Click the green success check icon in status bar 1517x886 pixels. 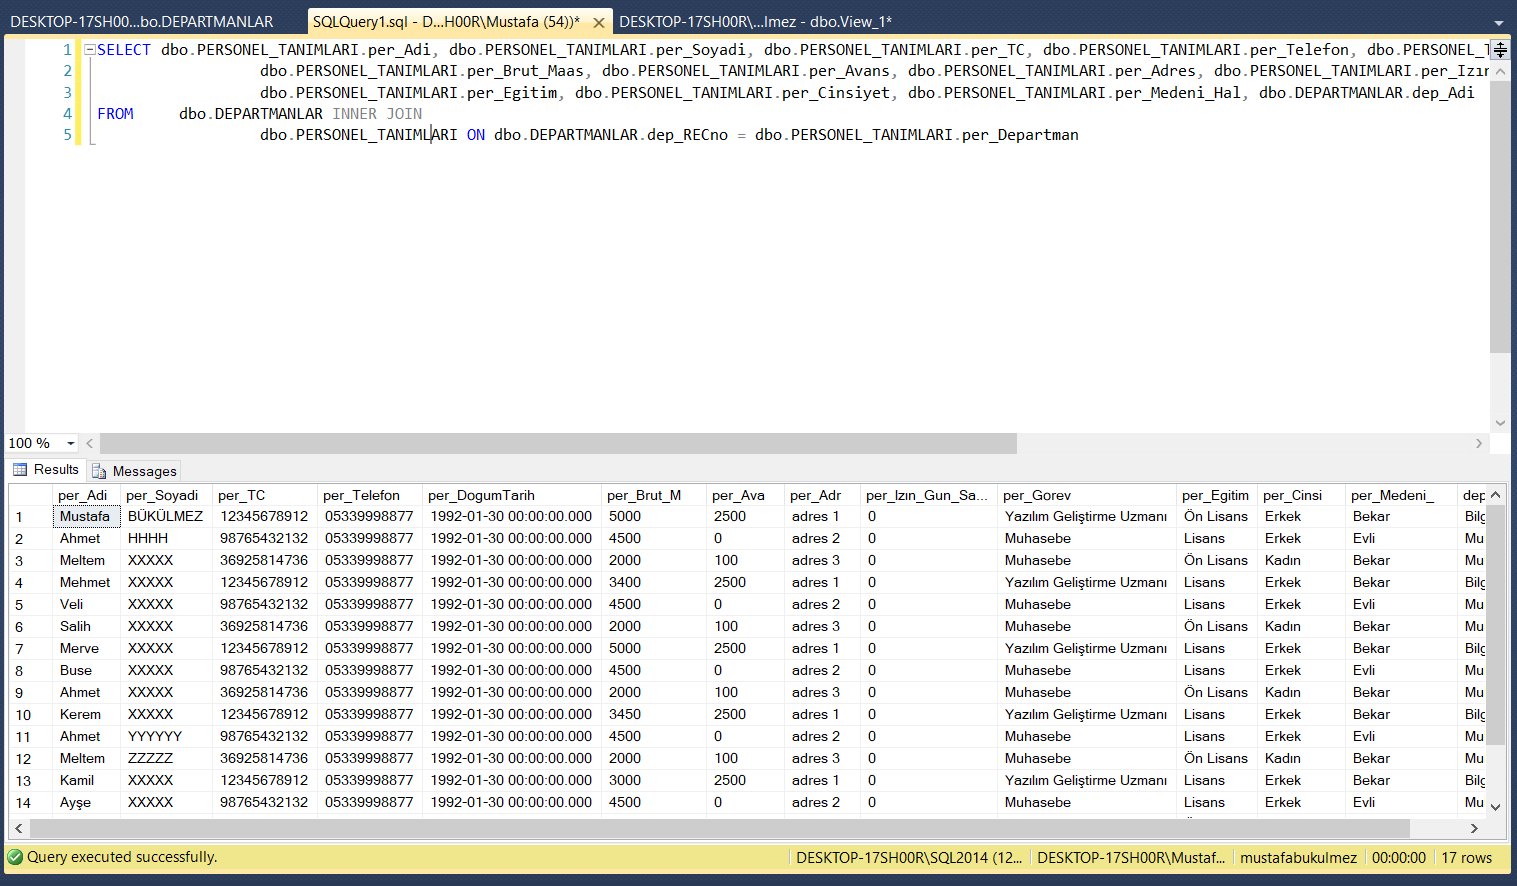click(12, 857)
